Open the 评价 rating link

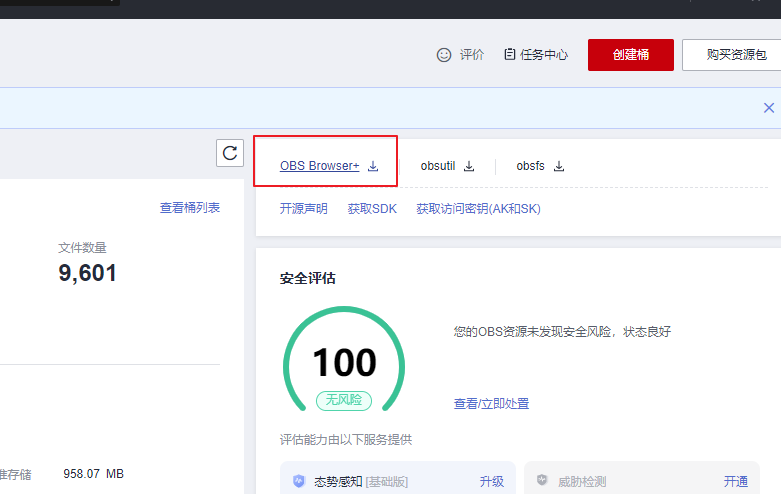[x=472, y=55]
